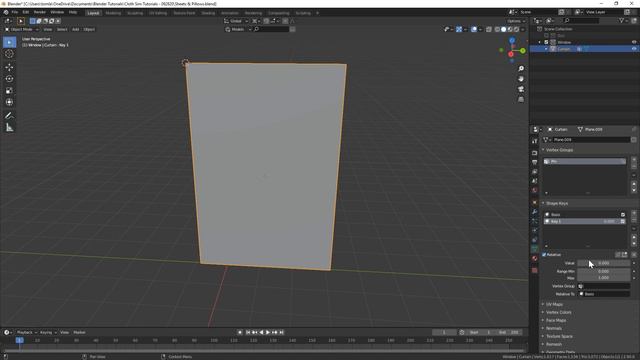Open the Object Data properties tab
This screenshot has width=640, height=360.
(x=535, y=249)
